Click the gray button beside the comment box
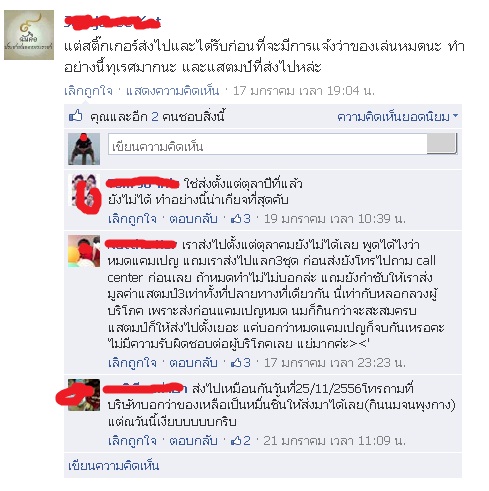 442,143
